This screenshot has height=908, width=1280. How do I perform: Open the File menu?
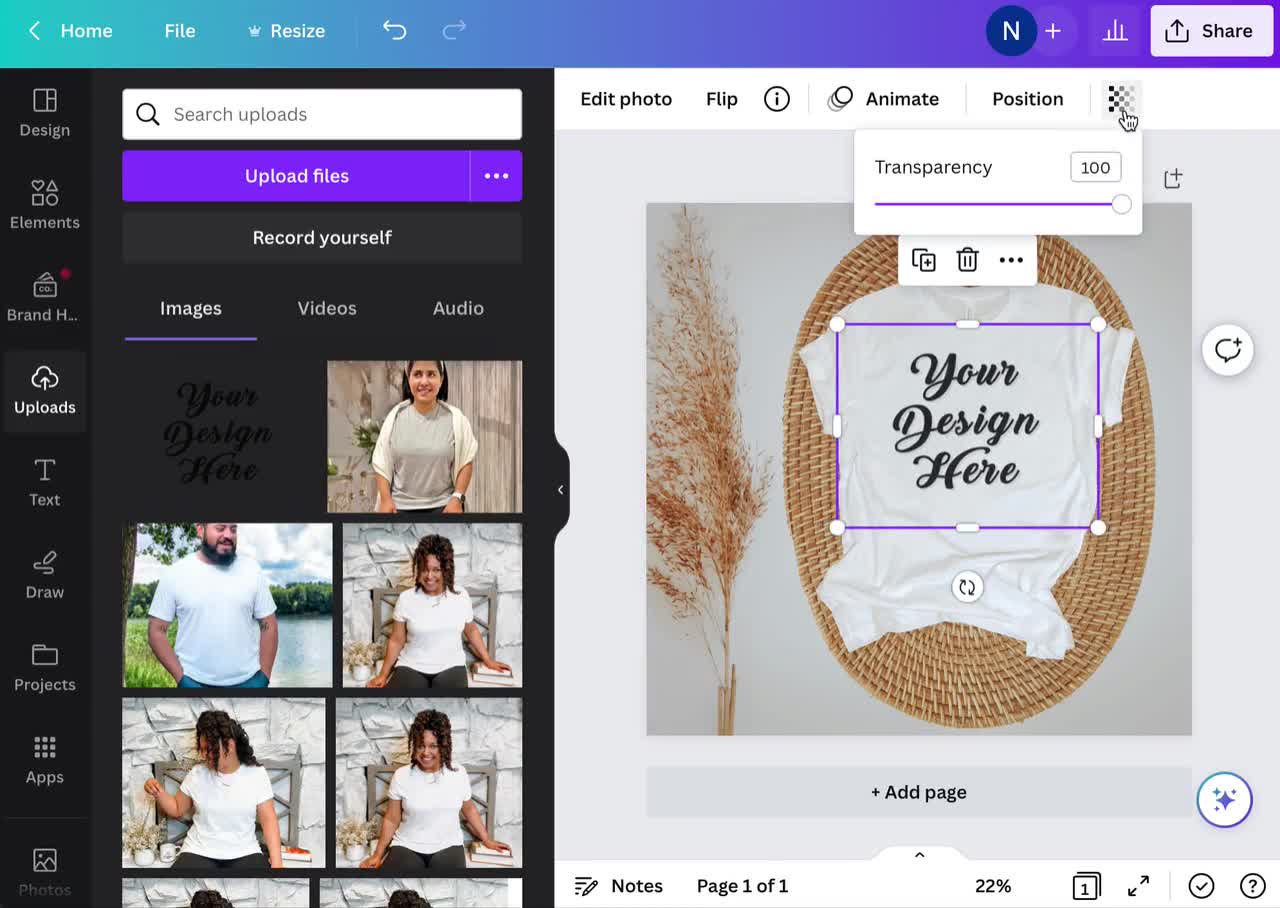(180, 31)
